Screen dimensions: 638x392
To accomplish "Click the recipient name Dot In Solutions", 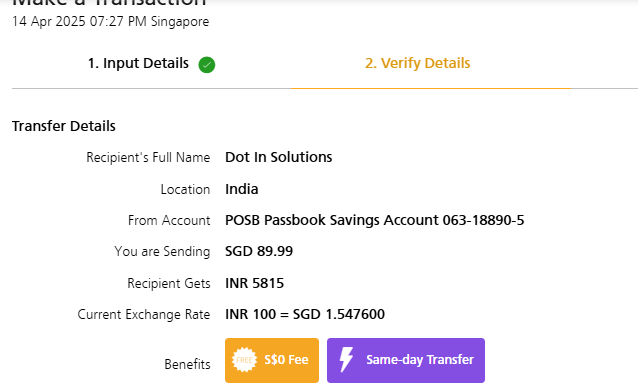I will coord(279,157).
